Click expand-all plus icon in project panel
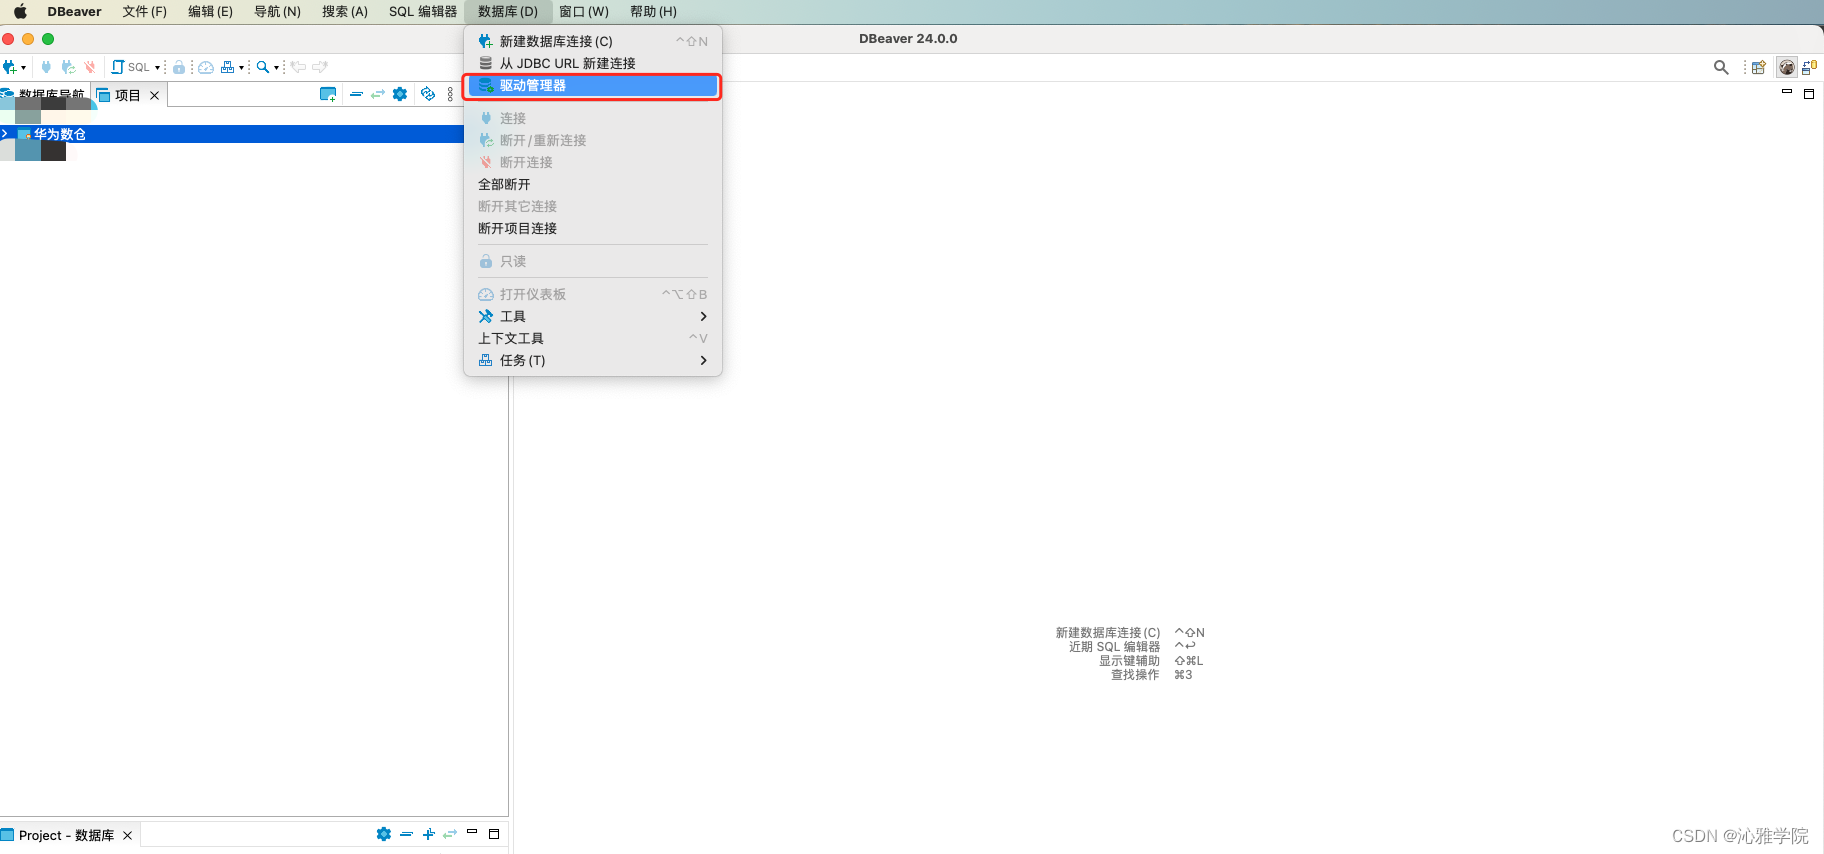The width and height of the screenshot is (1824, 854). coord(428,834)
